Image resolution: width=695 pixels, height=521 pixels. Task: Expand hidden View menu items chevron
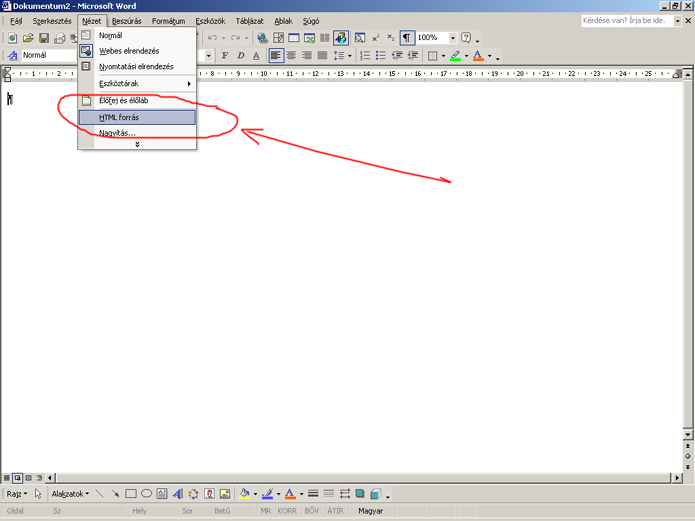pos(137,145)
